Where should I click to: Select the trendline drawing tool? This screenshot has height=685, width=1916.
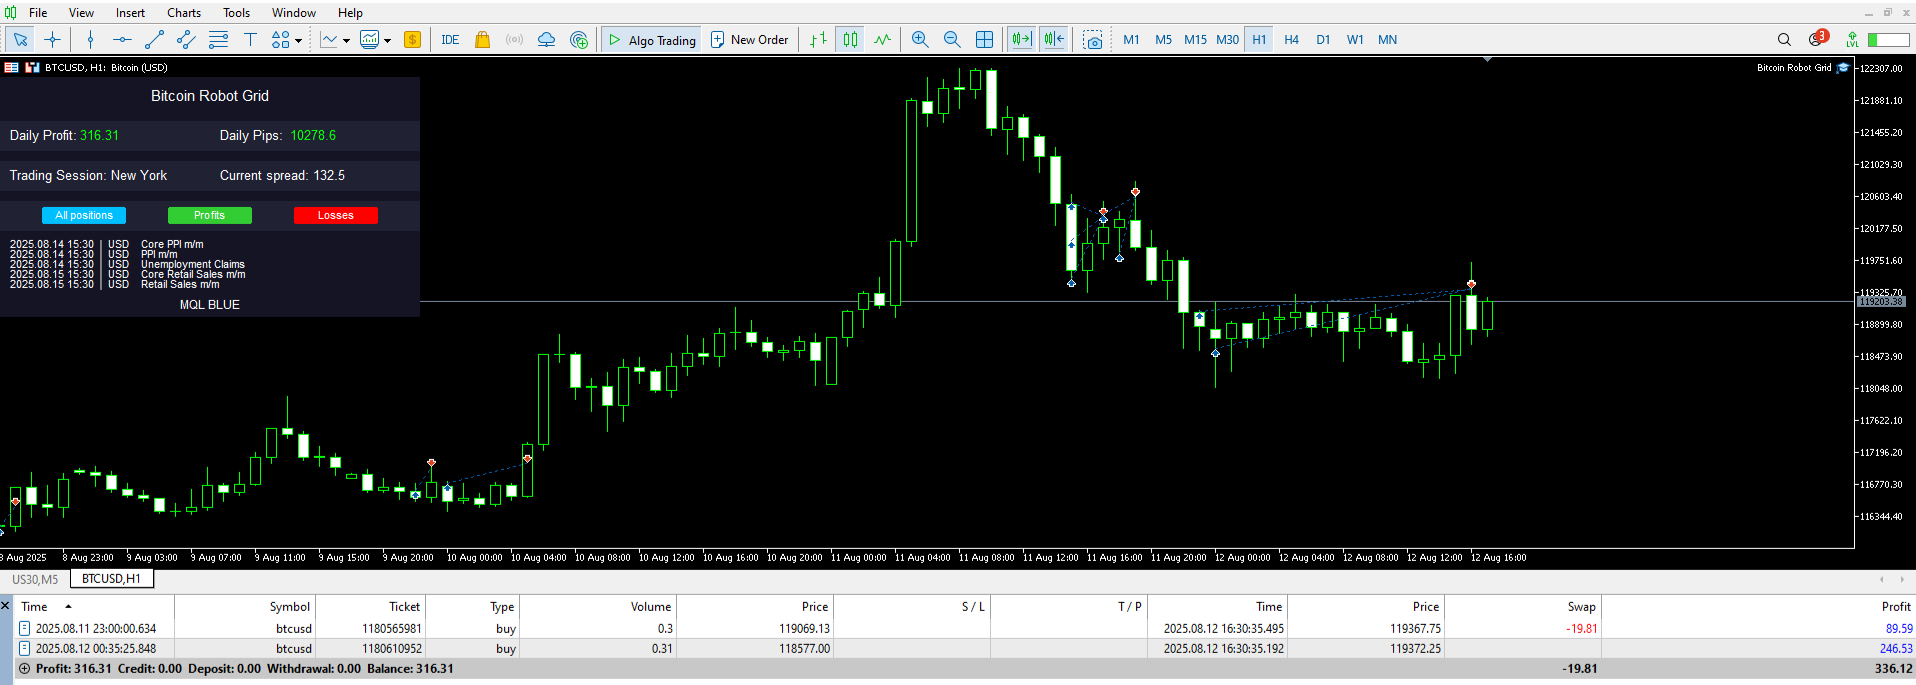(x=154, y=40)
